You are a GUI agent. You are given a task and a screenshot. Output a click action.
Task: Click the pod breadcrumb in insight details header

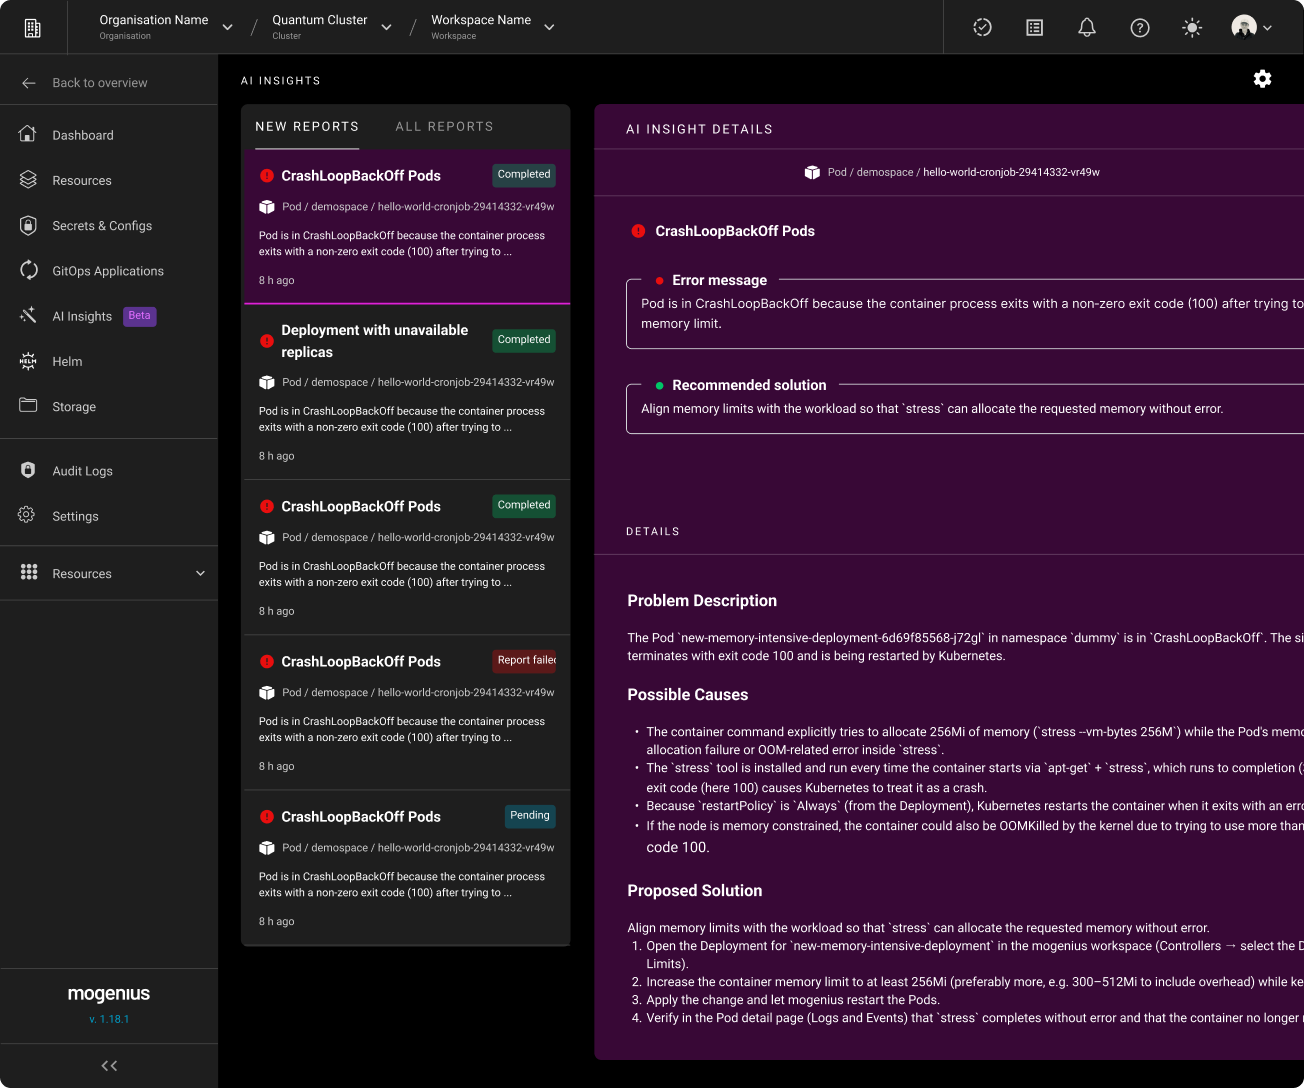tap(952, 172)
